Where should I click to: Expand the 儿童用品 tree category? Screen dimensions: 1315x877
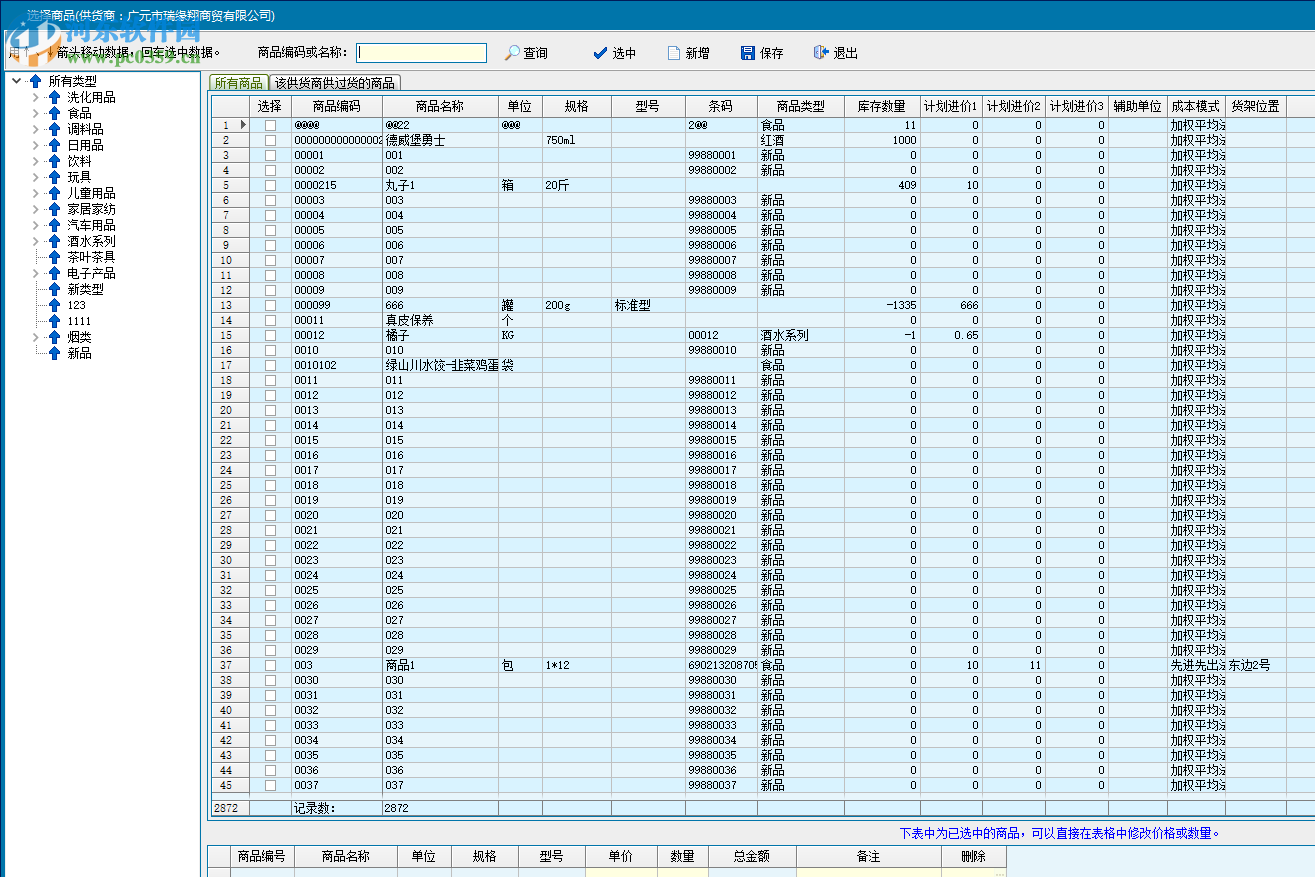[x=35, y=193]
